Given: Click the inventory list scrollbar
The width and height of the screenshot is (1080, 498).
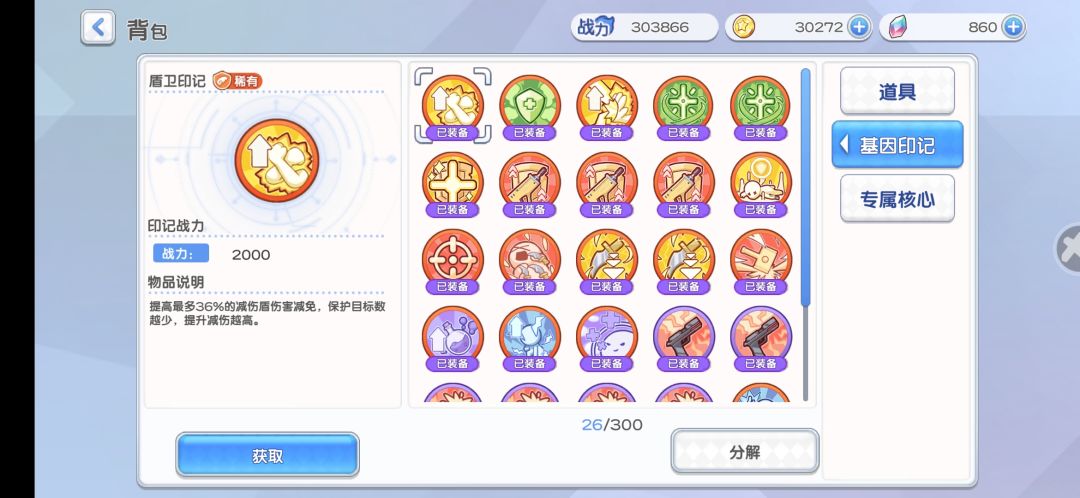Looking at the screenshot, I should pos(805,187).
